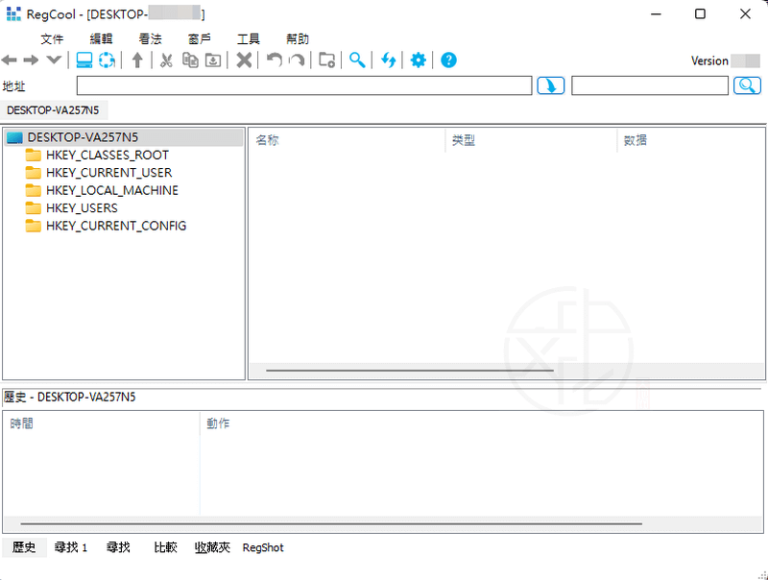Switch to the RegShot bottom tab
The width and height of the screenshot is (768, 580).
[263, 547]
